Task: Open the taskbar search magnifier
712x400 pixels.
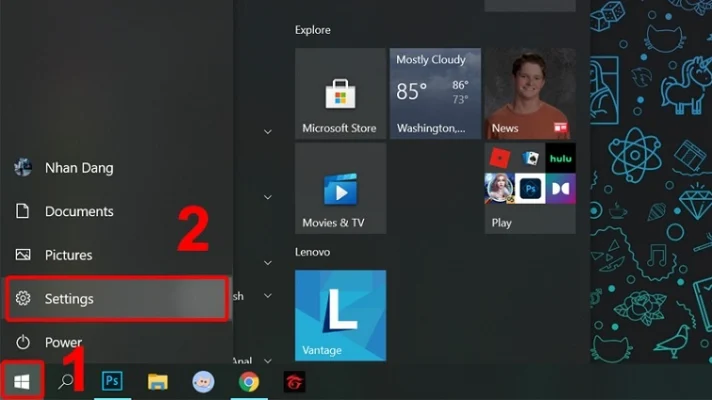Action: pos(66,381)
